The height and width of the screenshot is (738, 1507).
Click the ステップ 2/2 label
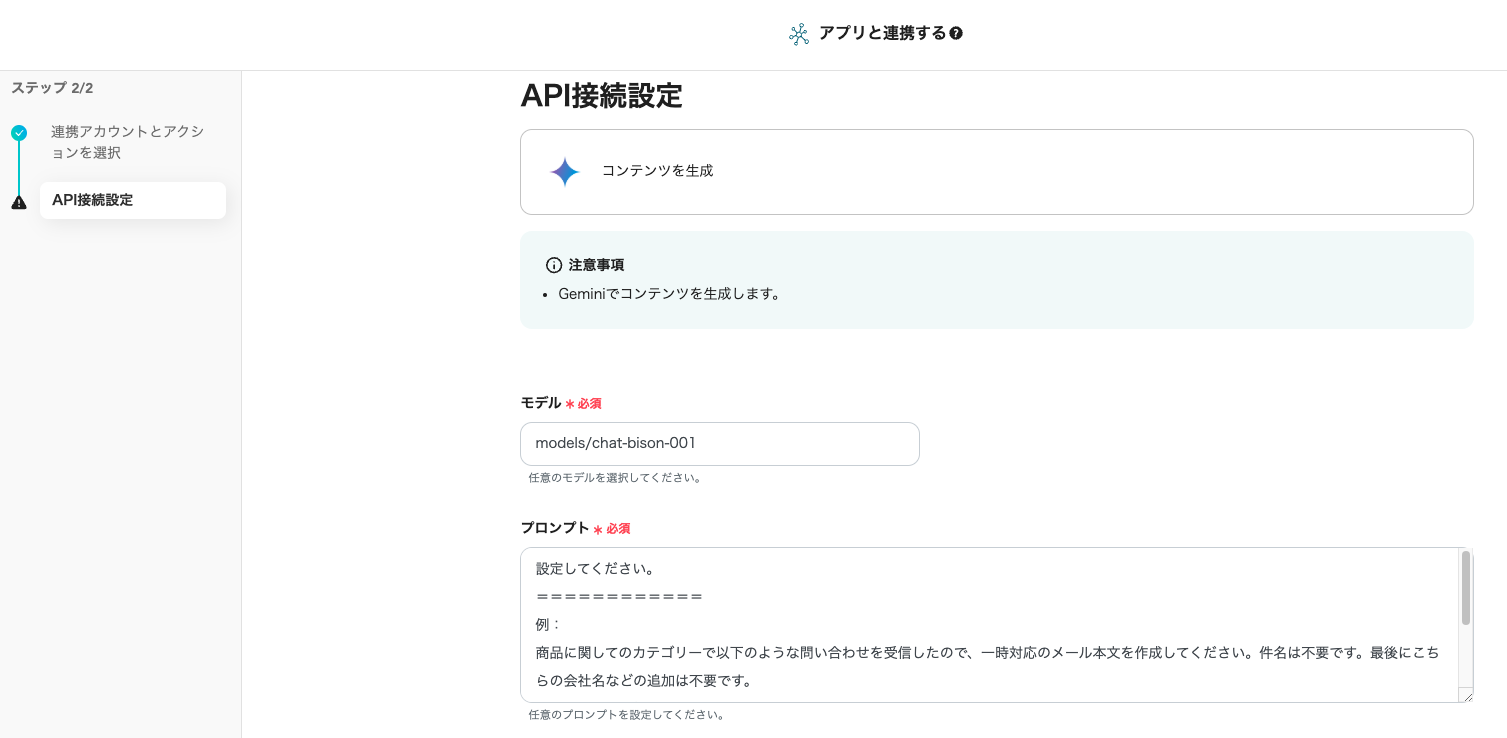click(x=52, y=88)
